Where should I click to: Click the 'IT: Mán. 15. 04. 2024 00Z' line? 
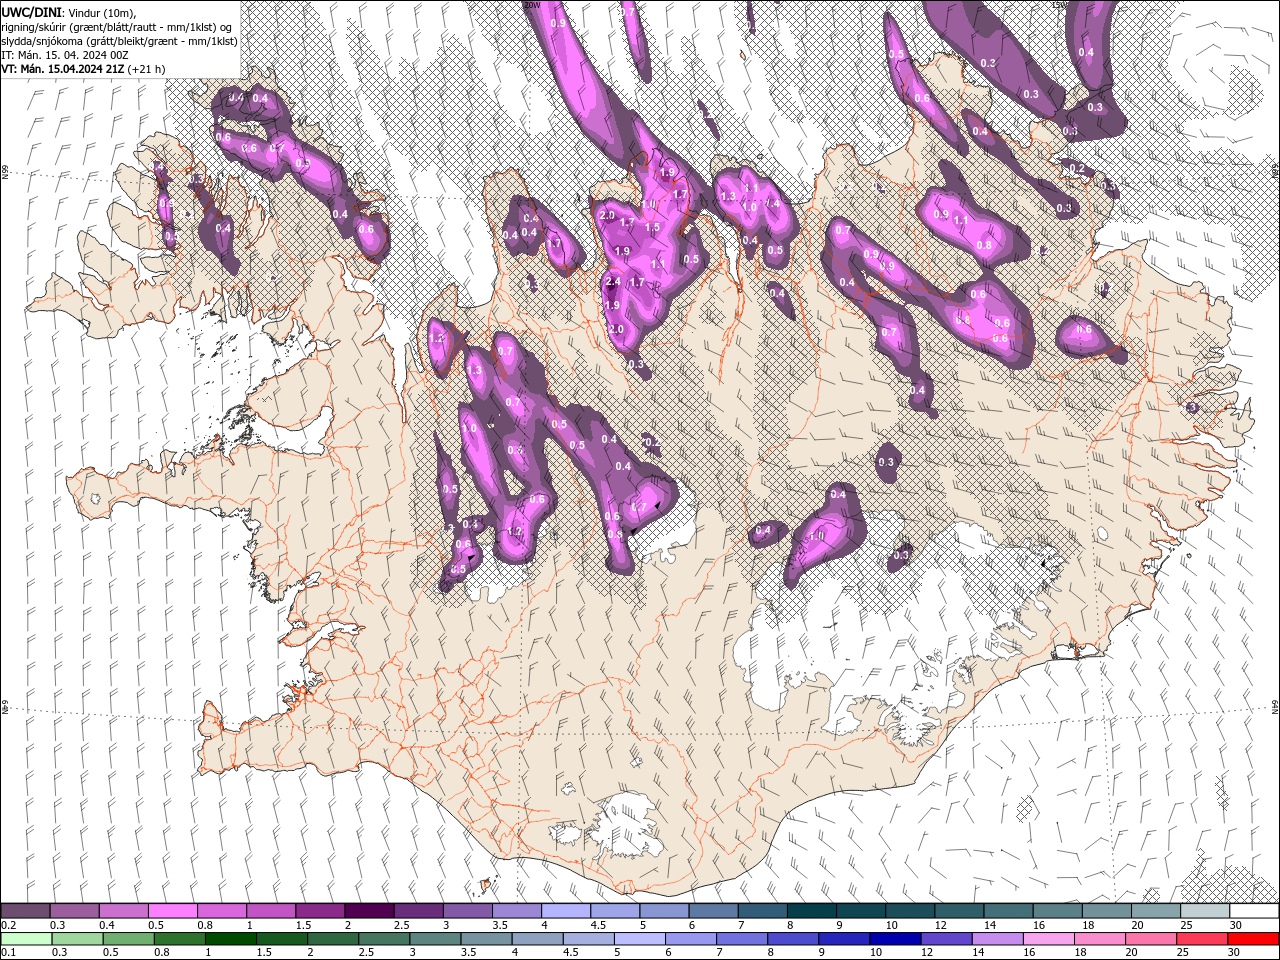66,55
